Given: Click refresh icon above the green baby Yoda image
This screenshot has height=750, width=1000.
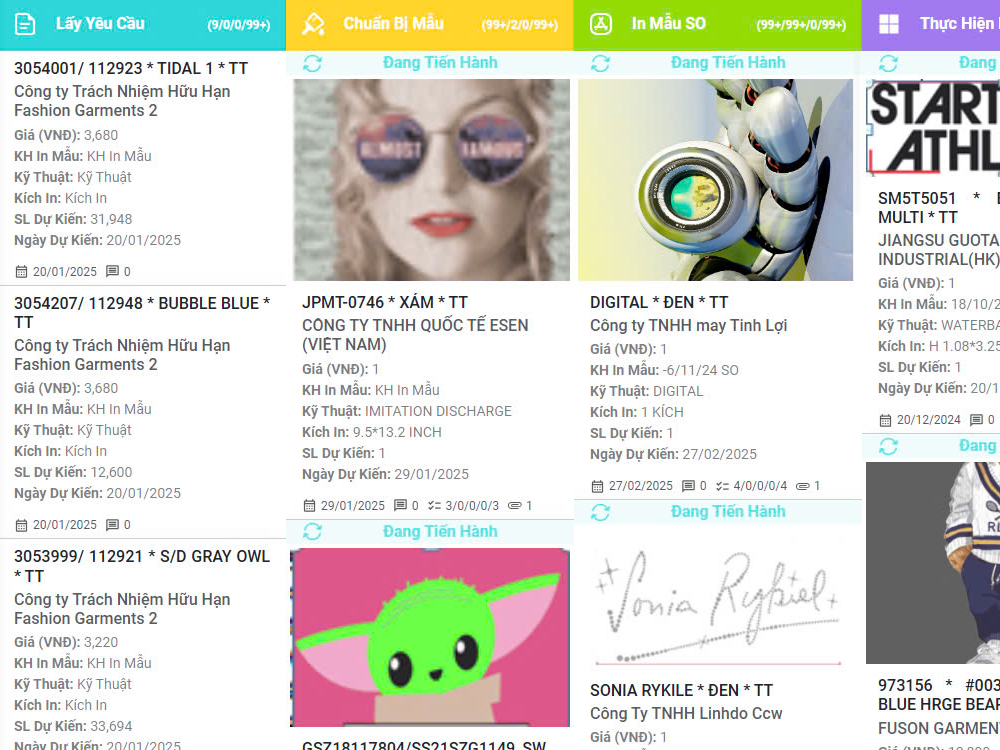Looking at the screenshot, I should point(312,532).
